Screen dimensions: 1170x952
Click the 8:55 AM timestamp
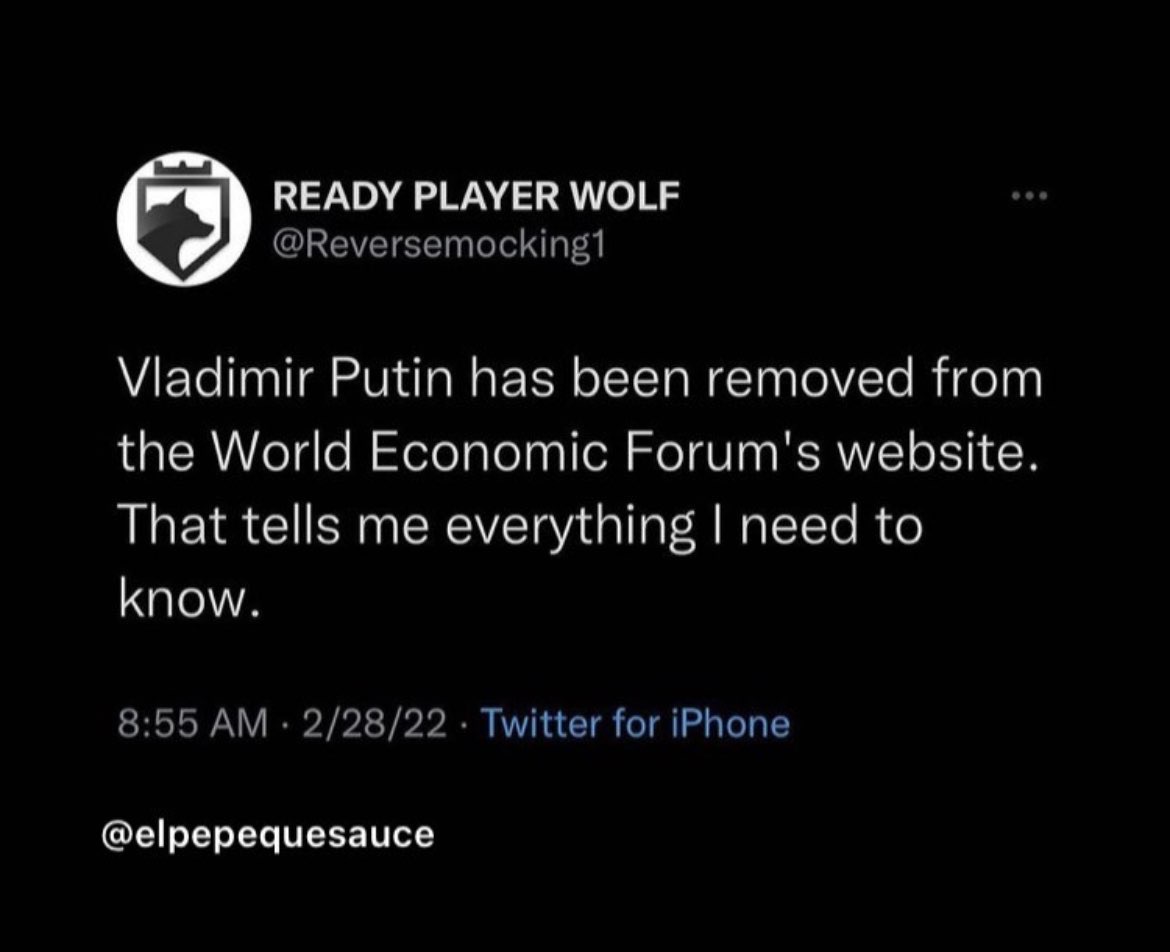click(x=193, y=724)
